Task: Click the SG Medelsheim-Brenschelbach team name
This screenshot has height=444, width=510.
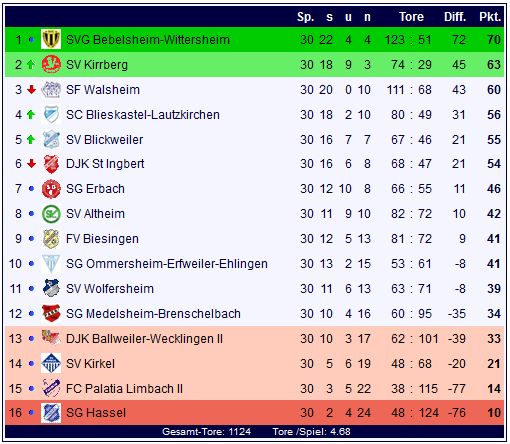Action: tap(153, 314)
